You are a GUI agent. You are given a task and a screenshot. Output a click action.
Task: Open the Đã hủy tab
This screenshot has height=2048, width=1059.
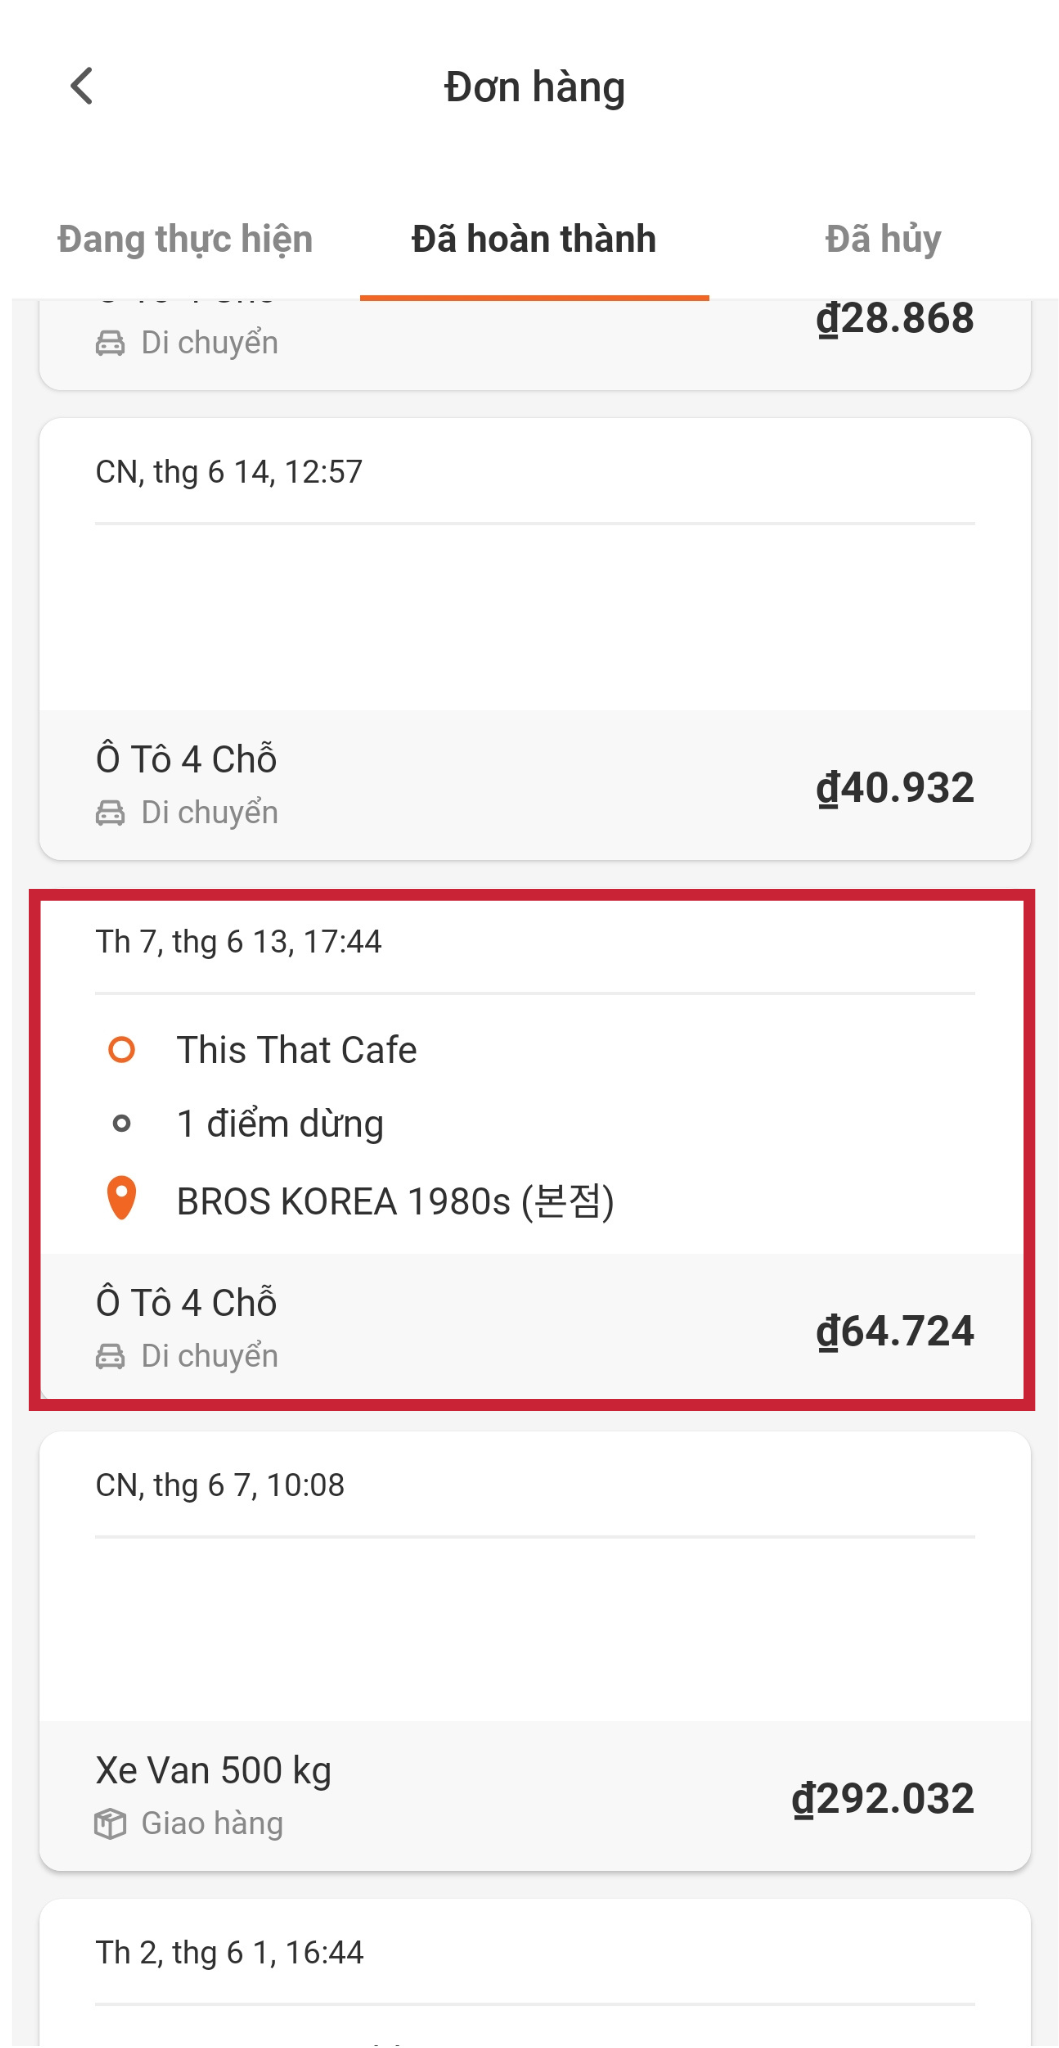click(x=883, y=239)
